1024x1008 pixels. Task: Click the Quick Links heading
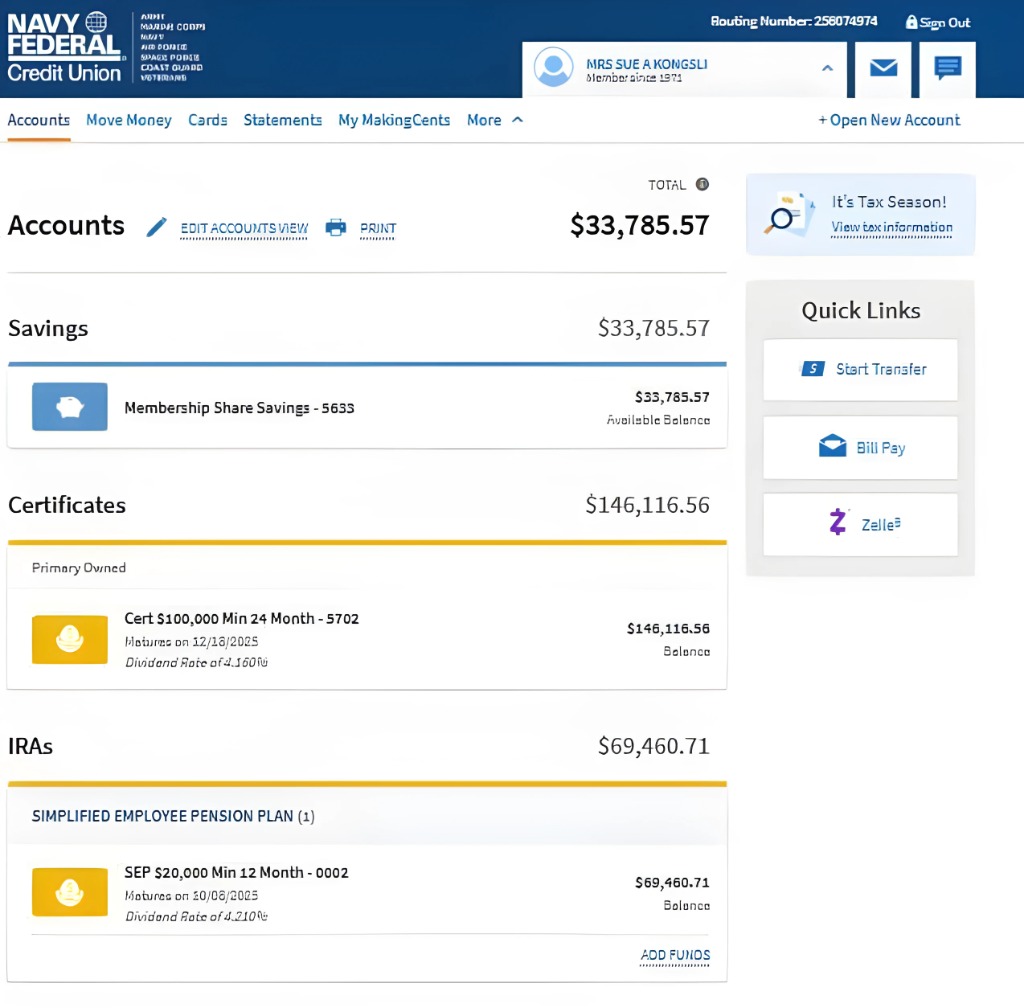point(860,311)
